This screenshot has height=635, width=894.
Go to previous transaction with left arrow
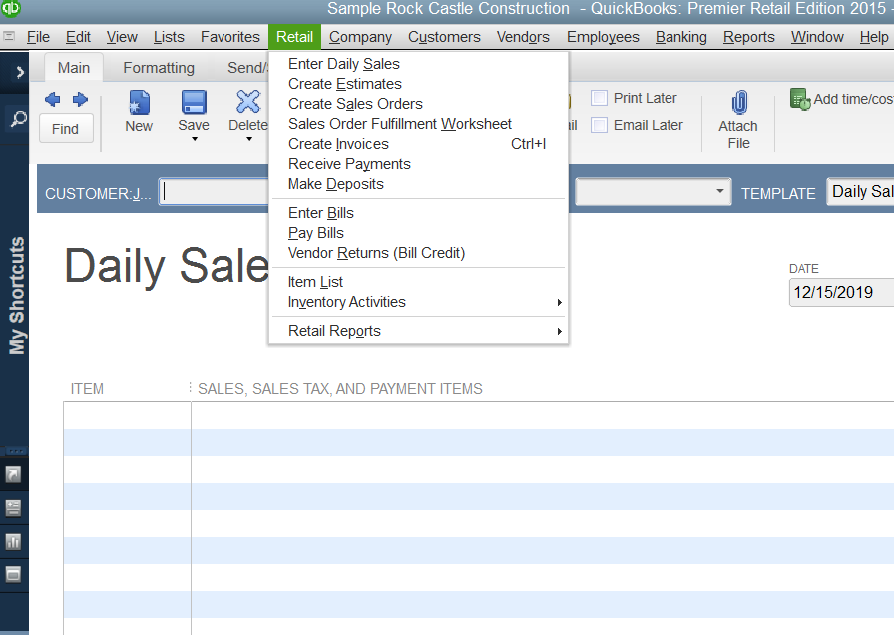coord(52,100)
